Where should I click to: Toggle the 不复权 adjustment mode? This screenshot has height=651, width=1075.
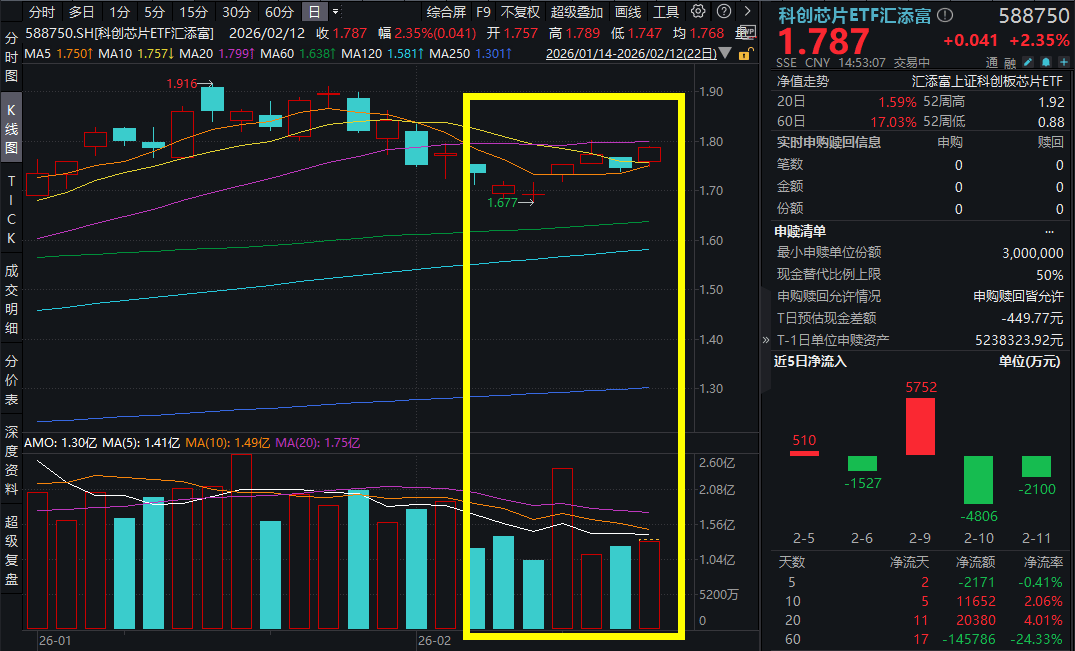(x=520, y=12)
